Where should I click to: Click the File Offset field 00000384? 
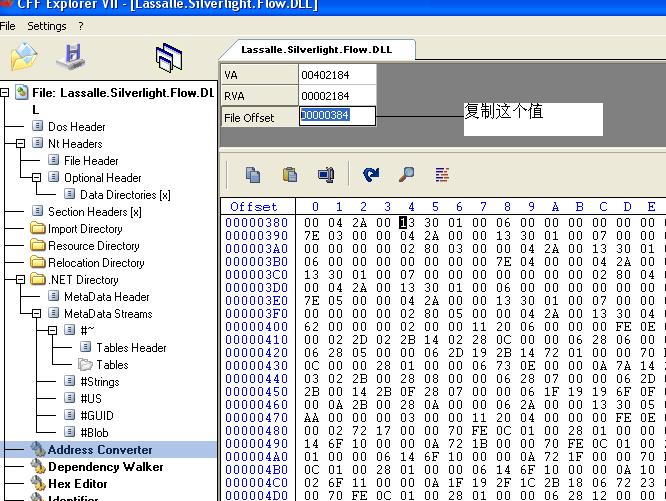coord(337,116)
